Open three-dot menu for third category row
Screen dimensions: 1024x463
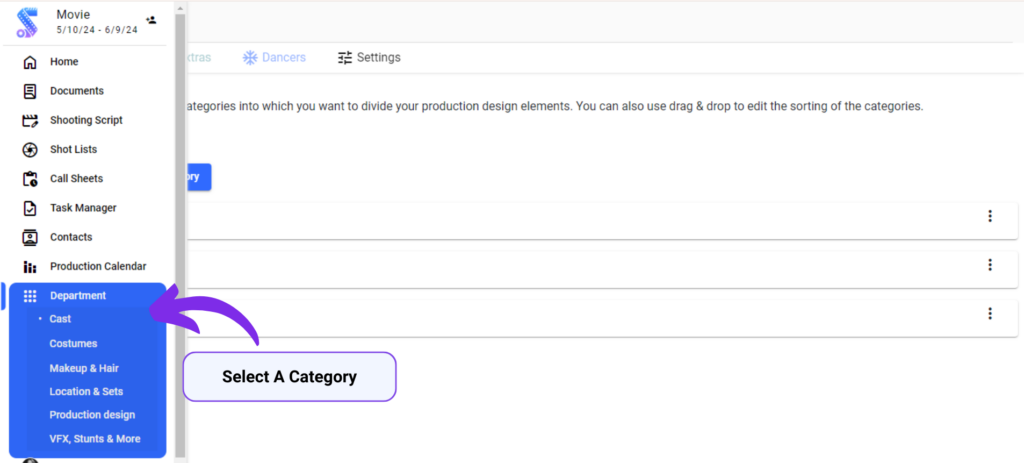click(990, 314)
